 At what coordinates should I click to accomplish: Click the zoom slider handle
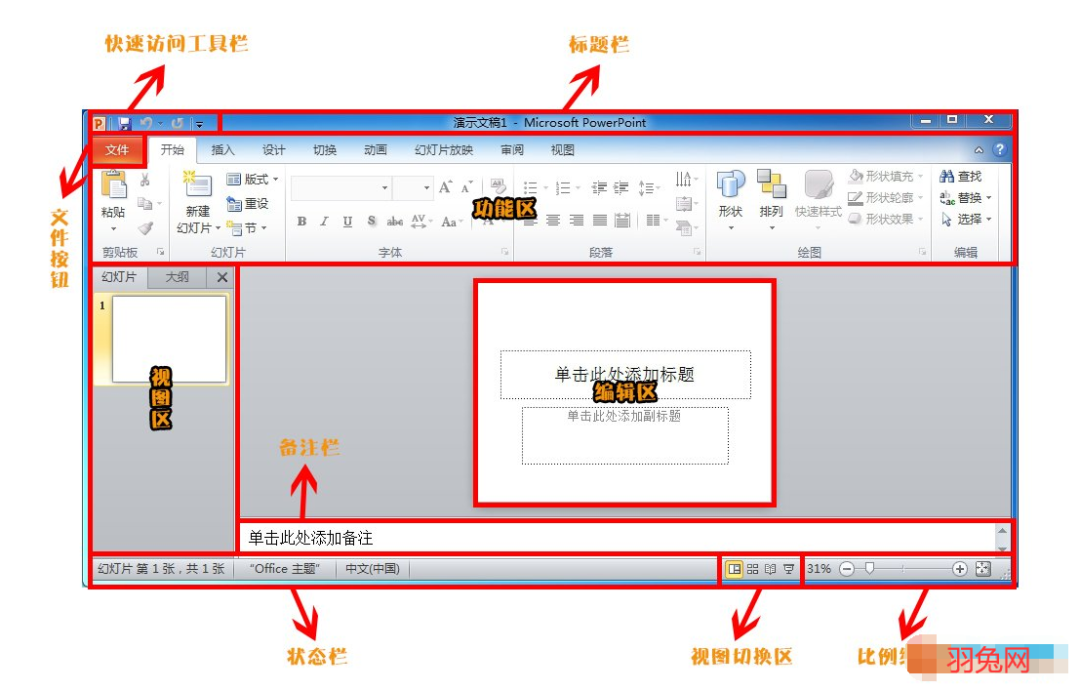pyautogui.click(x=870, y=568)
